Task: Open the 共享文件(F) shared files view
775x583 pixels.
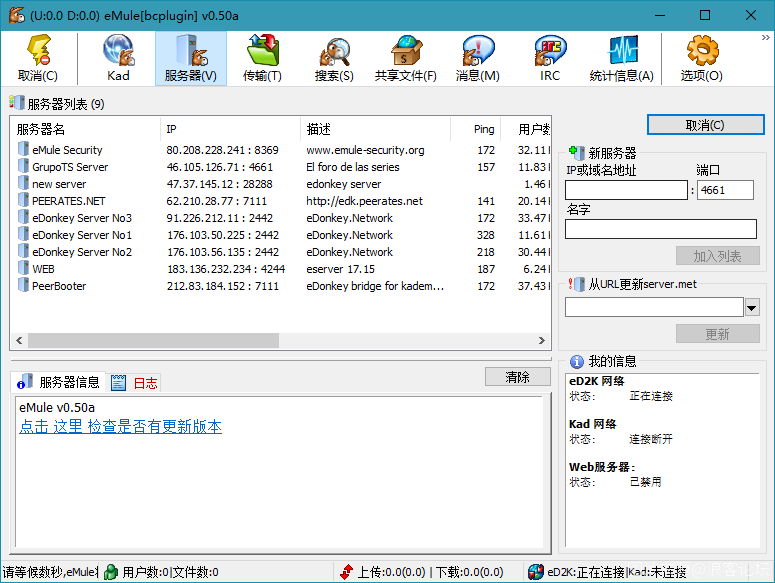Action: coord(406,58)
